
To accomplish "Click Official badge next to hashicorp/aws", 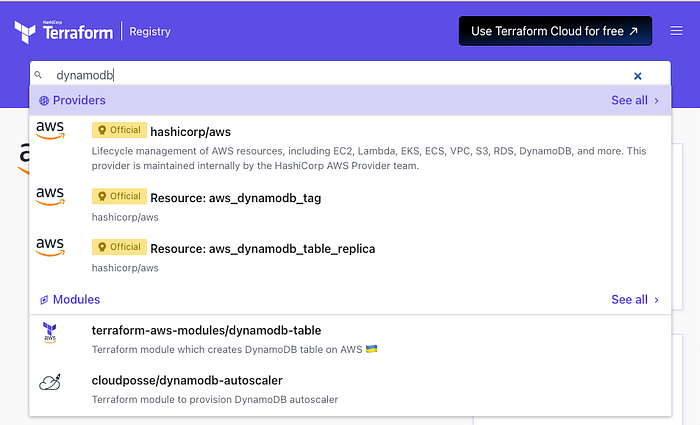I will point(119,130).
